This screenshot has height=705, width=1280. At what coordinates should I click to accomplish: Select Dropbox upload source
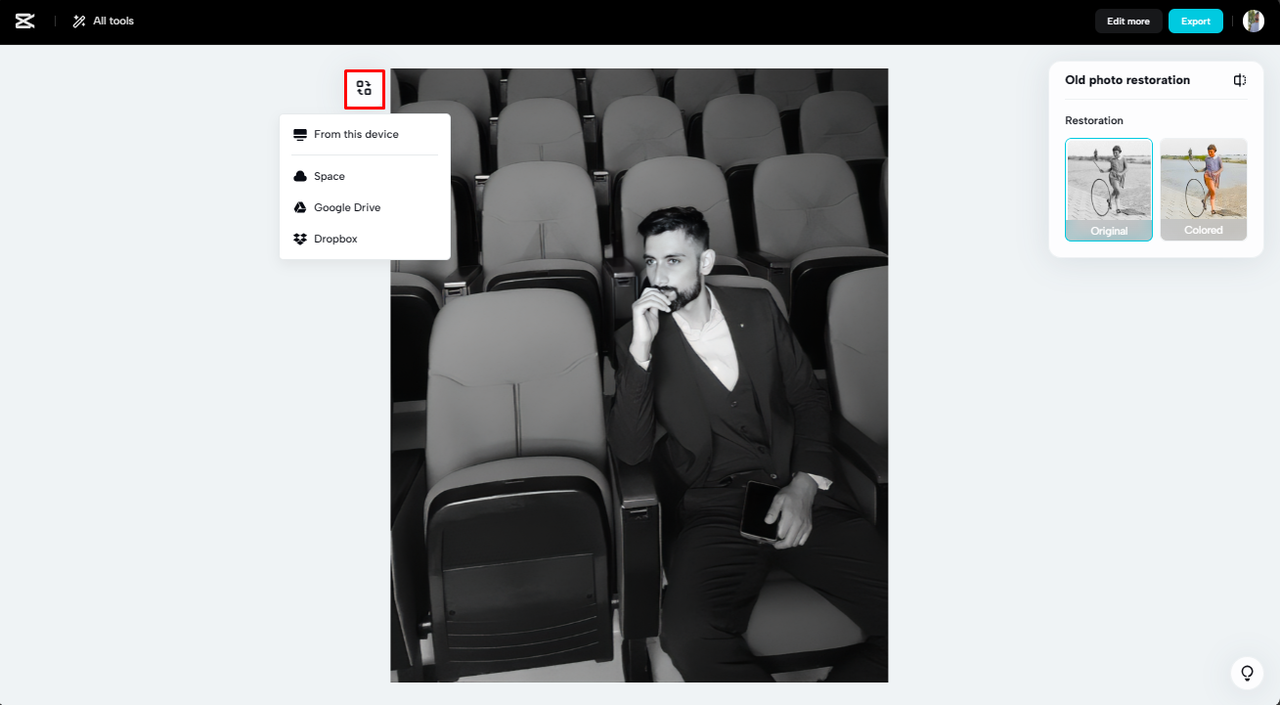point(365,239)
